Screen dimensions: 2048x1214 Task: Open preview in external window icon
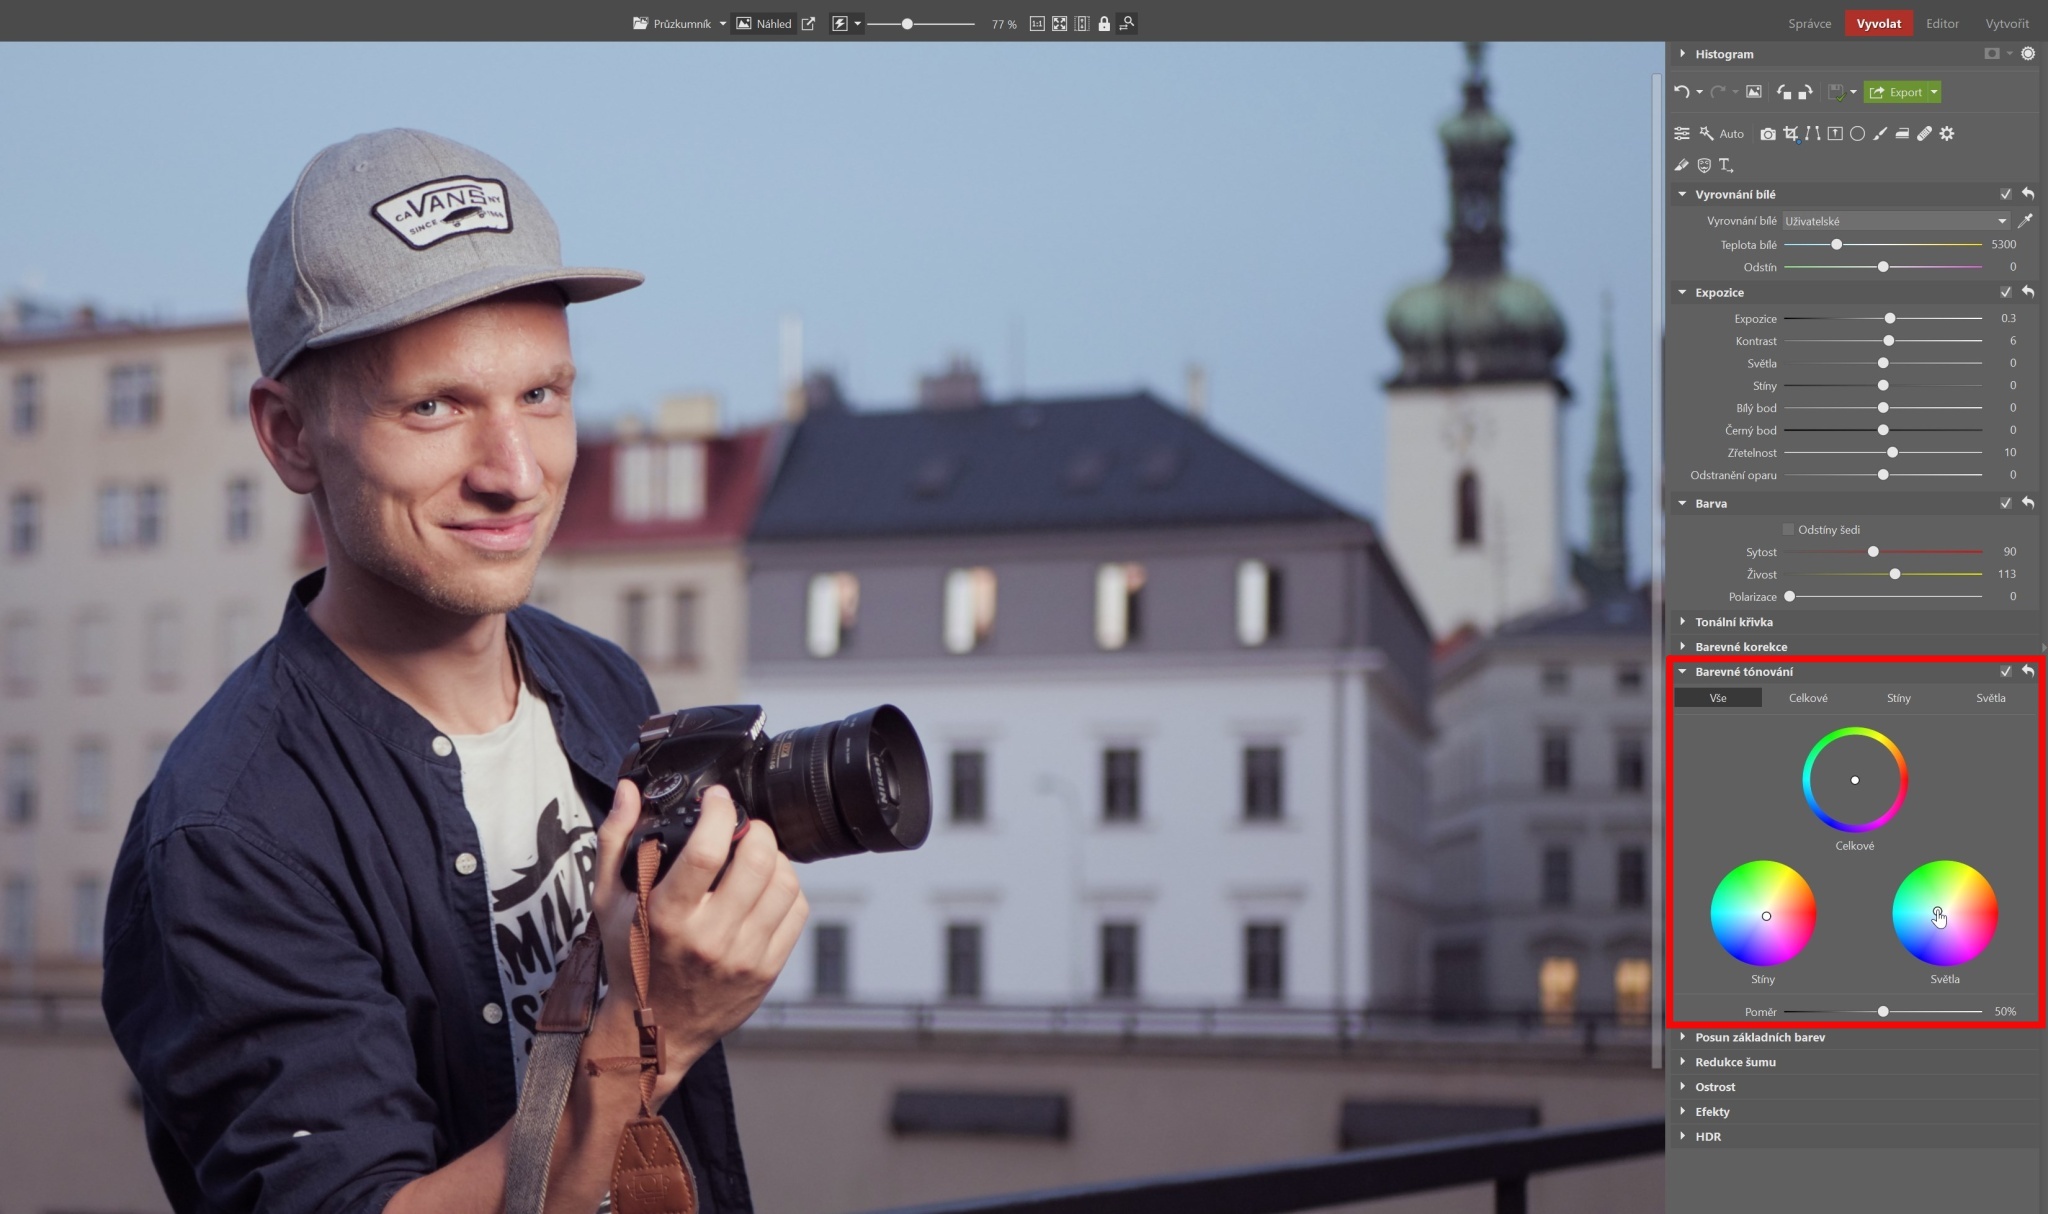coord(808,23)
